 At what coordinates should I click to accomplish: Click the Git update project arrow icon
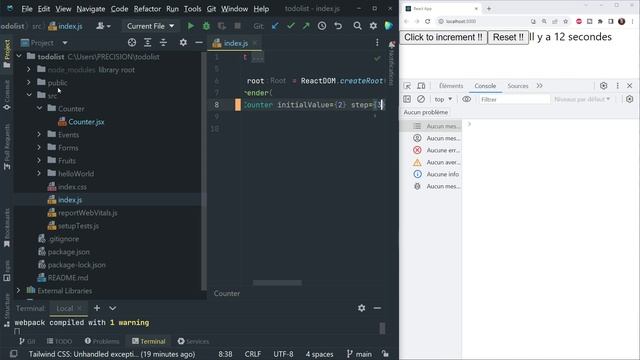coord(275,26)
